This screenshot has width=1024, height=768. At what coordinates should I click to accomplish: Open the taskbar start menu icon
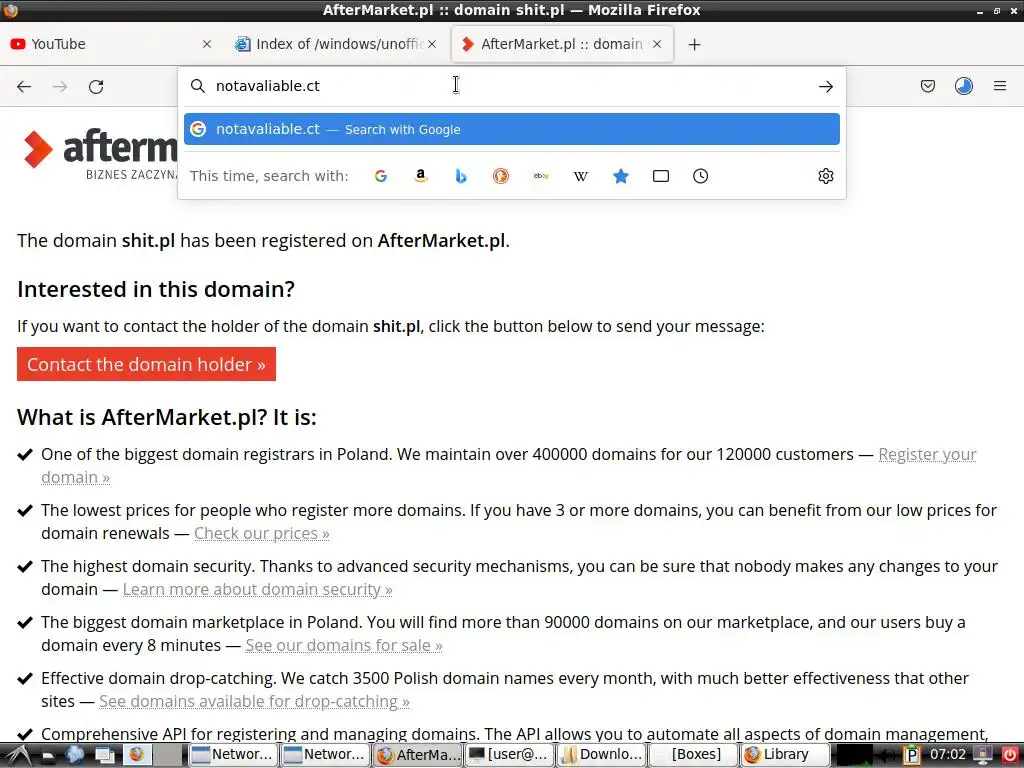[x=18, y=755]
